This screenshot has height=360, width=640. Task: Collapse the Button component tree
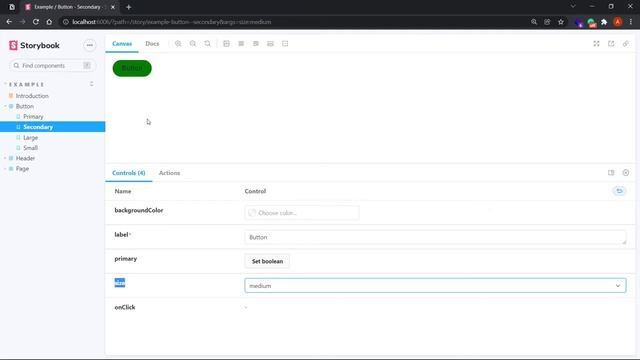click(24, 106)
